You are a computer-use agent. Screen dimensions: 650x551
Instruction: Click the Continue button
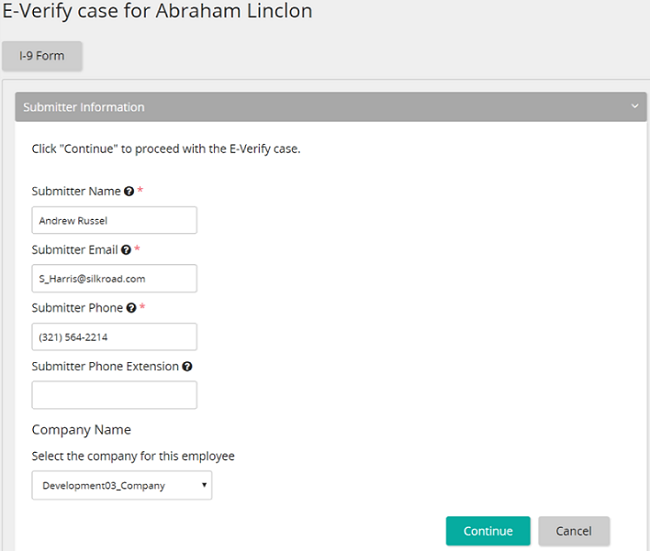pyautogui.click(x=488, y=531)
